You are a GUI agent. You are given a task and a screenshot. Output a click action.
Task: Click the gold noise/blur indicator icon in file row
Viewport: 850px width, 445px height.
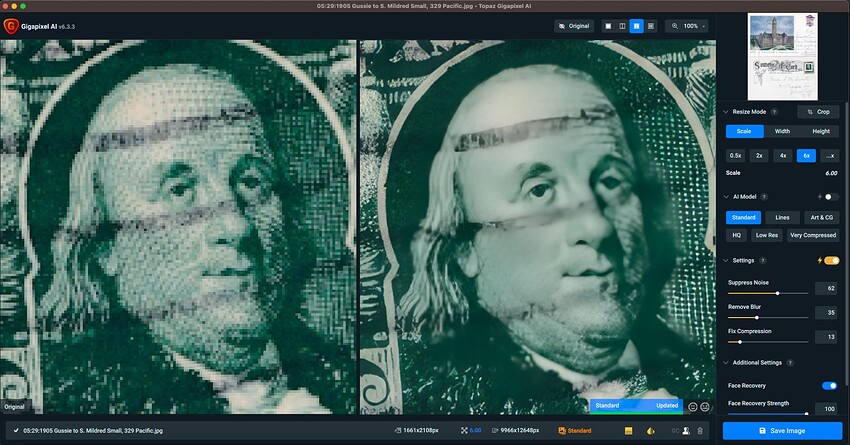651,431
